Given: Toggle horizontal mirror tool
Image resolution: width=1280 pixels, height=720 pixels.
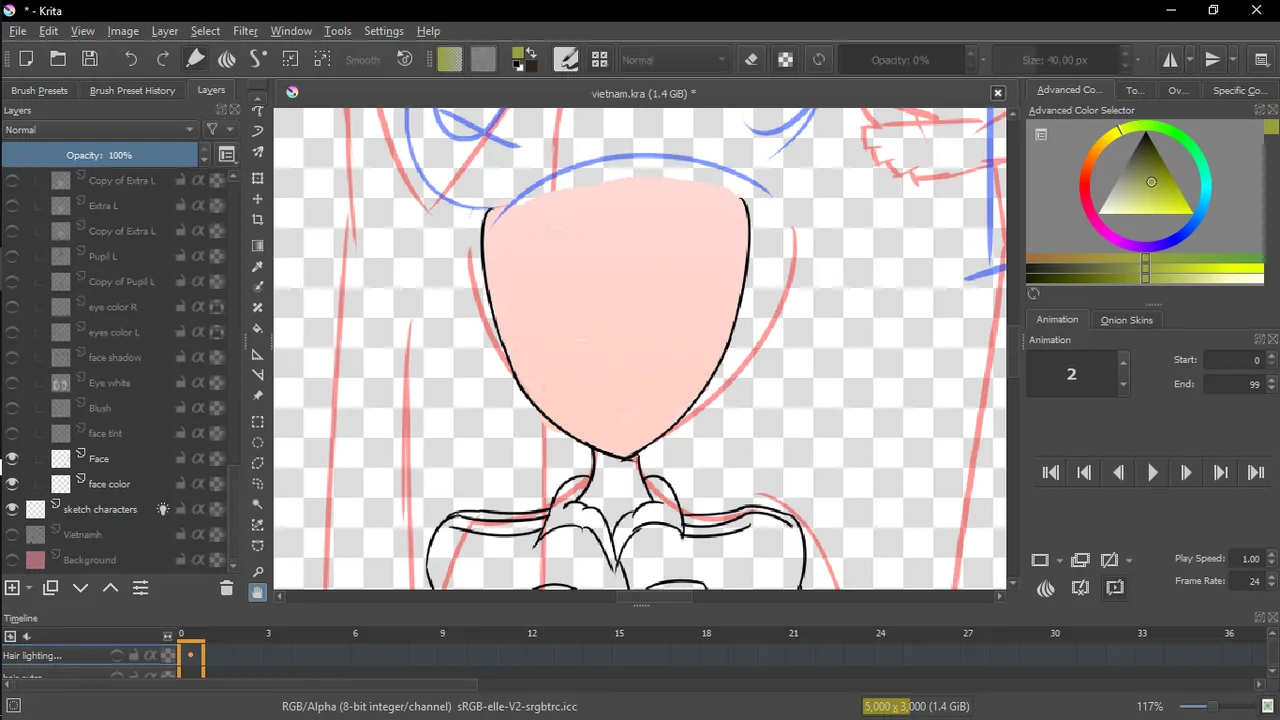Looking at the screenshot, I should (x=1169, y=59).
